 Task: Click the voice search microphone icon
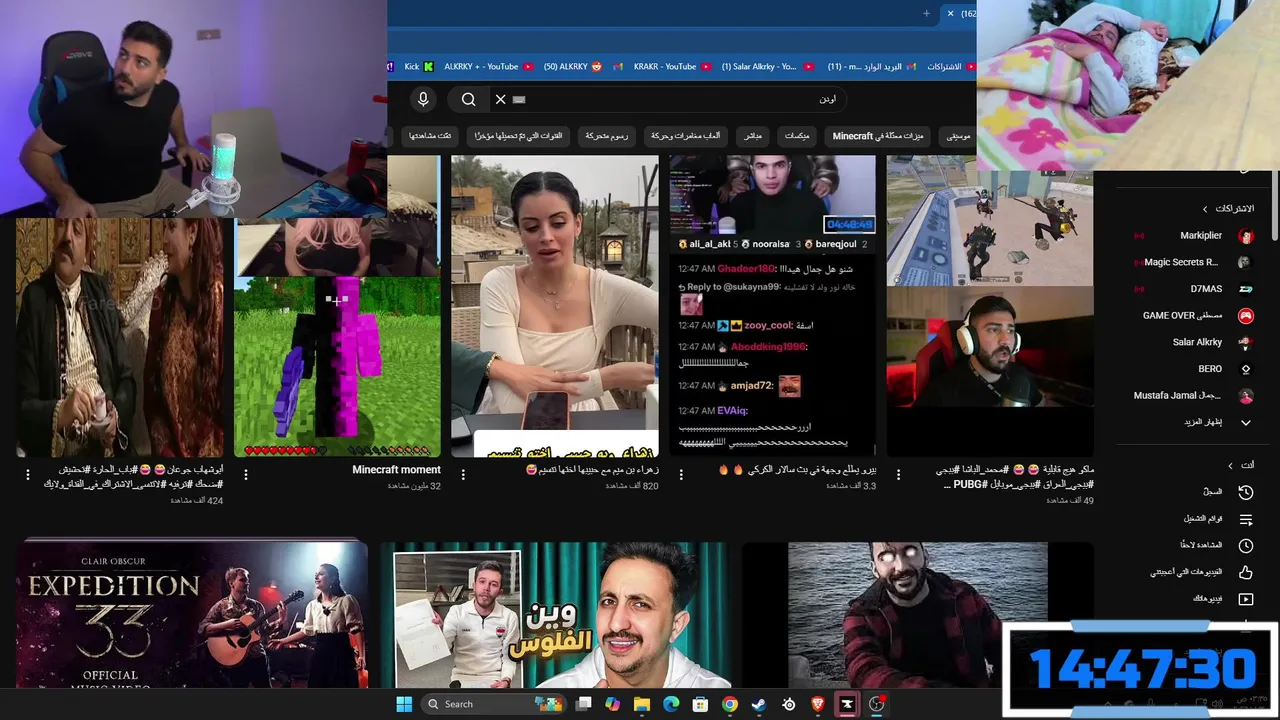point(423,99)
